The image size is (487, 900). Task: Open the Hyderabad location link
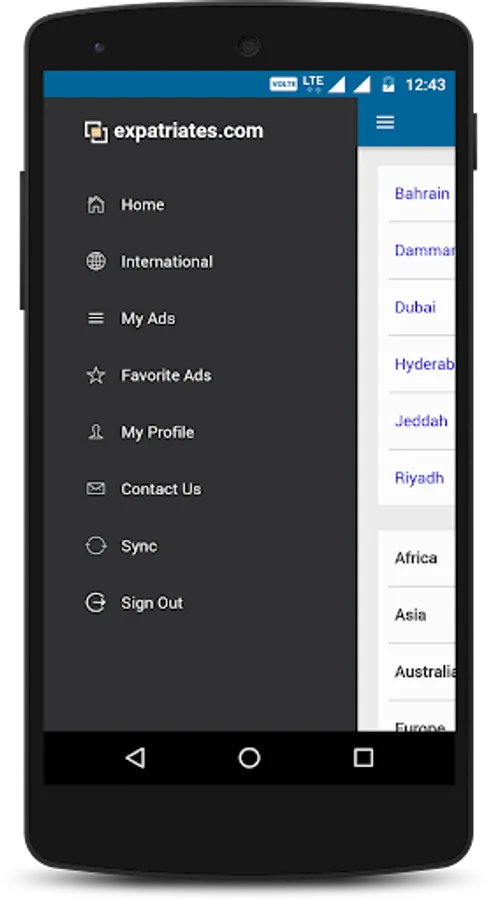pyautogui.click(x=424, y=364)
